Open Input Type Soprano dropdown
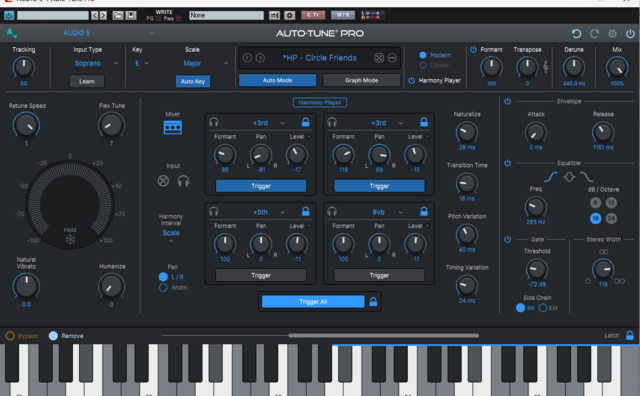The height and width of the screenshot is (396, 640). tap(96, 63)
